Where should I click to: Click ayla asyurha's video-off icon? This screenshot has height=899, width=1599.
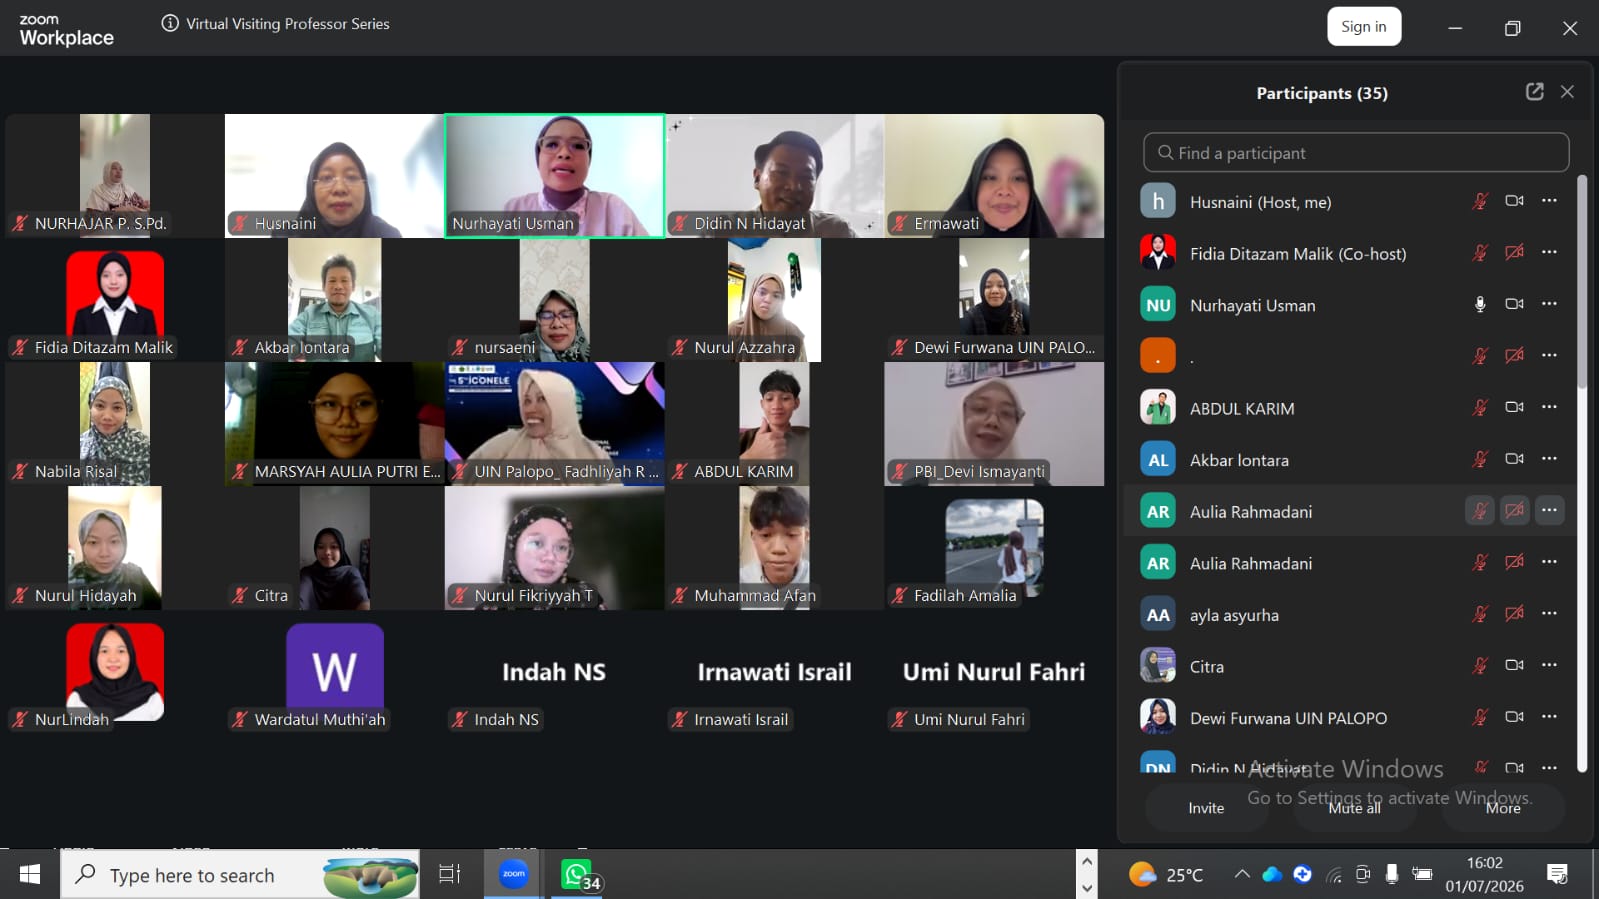(1514, 614)
